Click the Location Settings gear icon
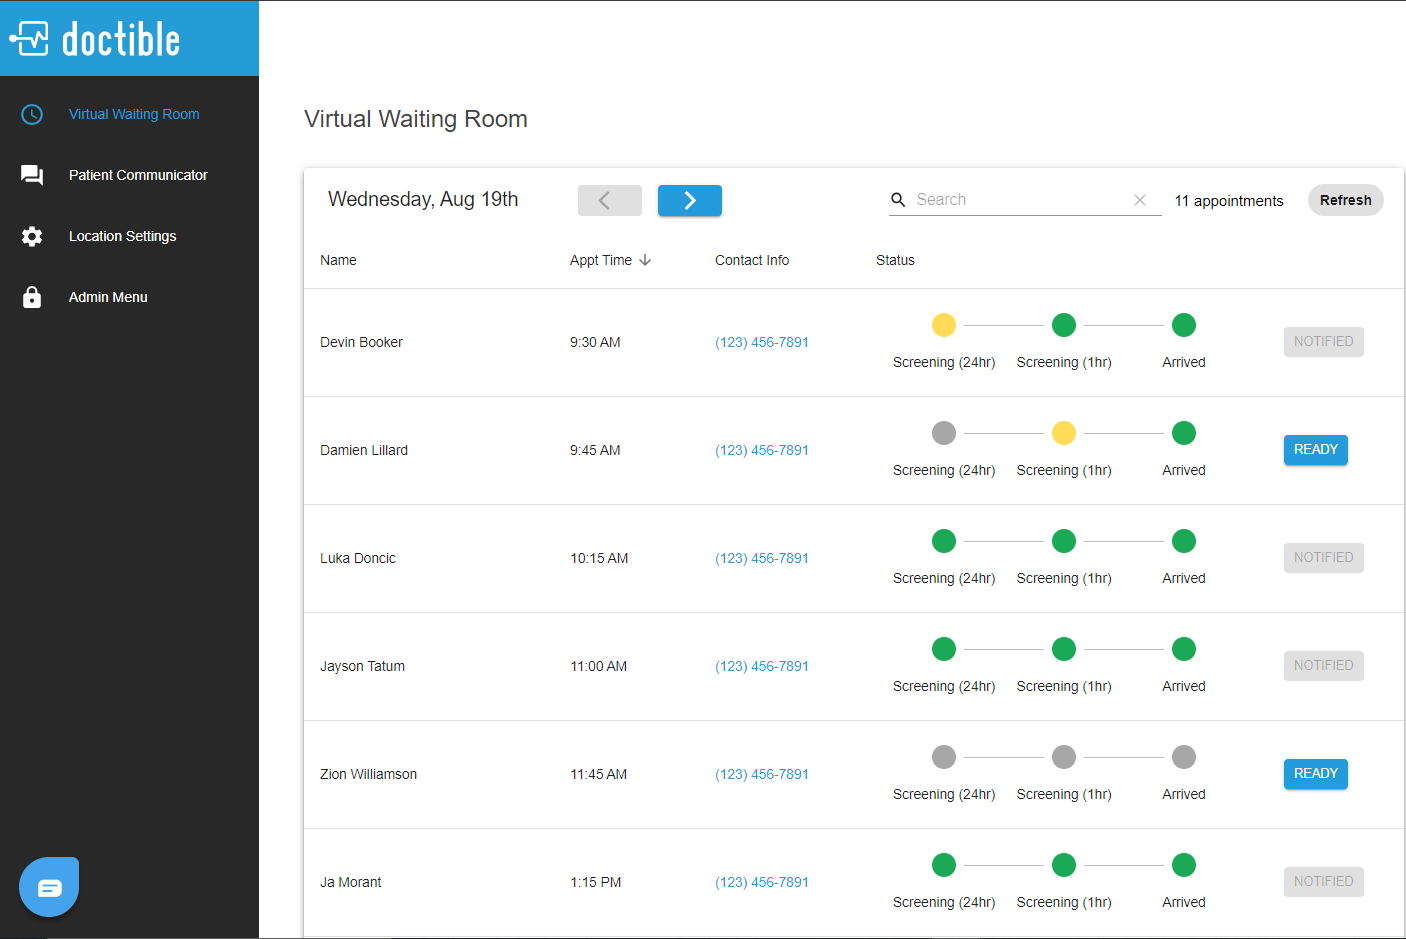The height and width of the screenshot is (939, 1406). [32, 236]
